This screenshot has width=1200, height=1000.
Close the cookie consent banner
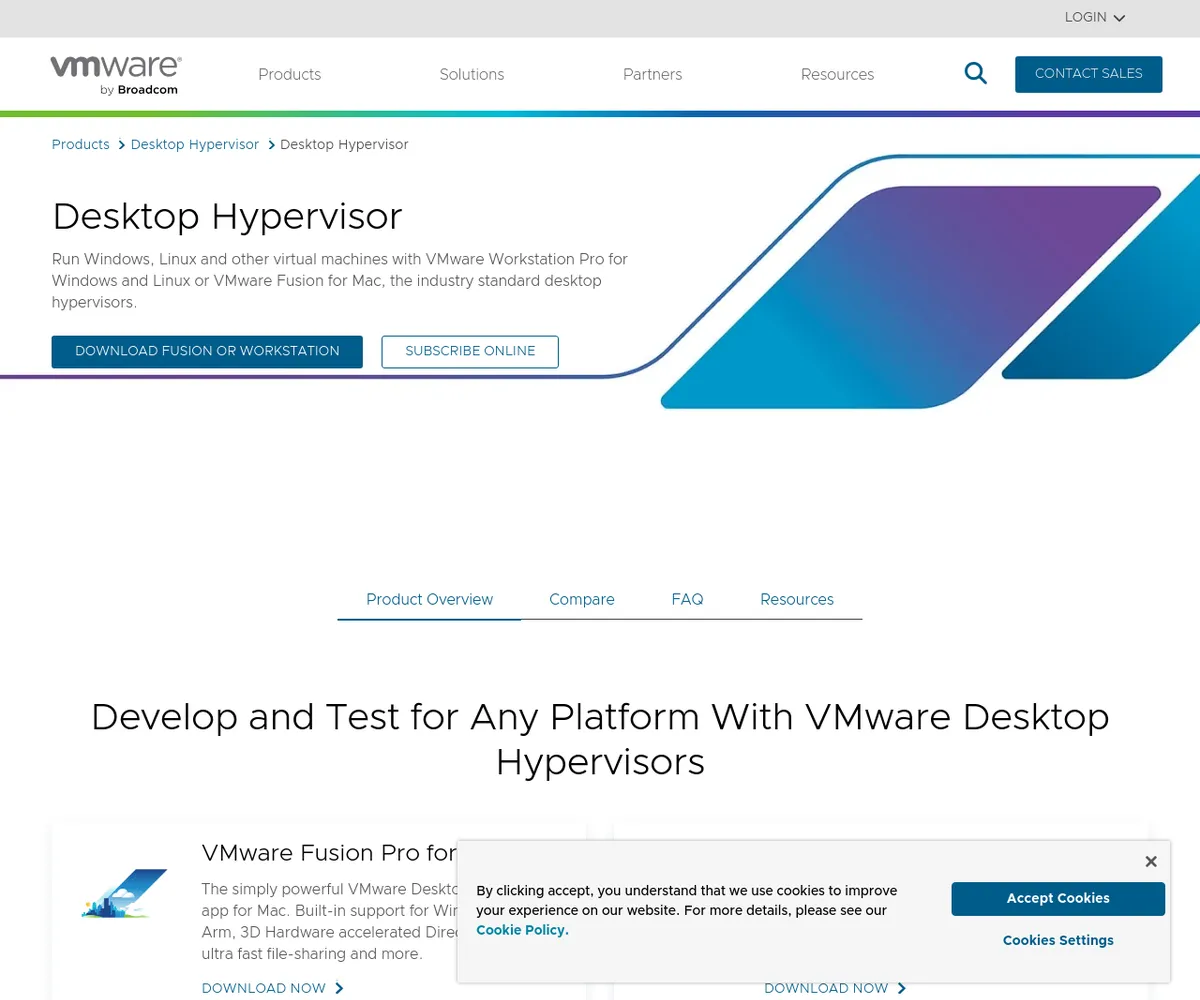[1150, 861]
